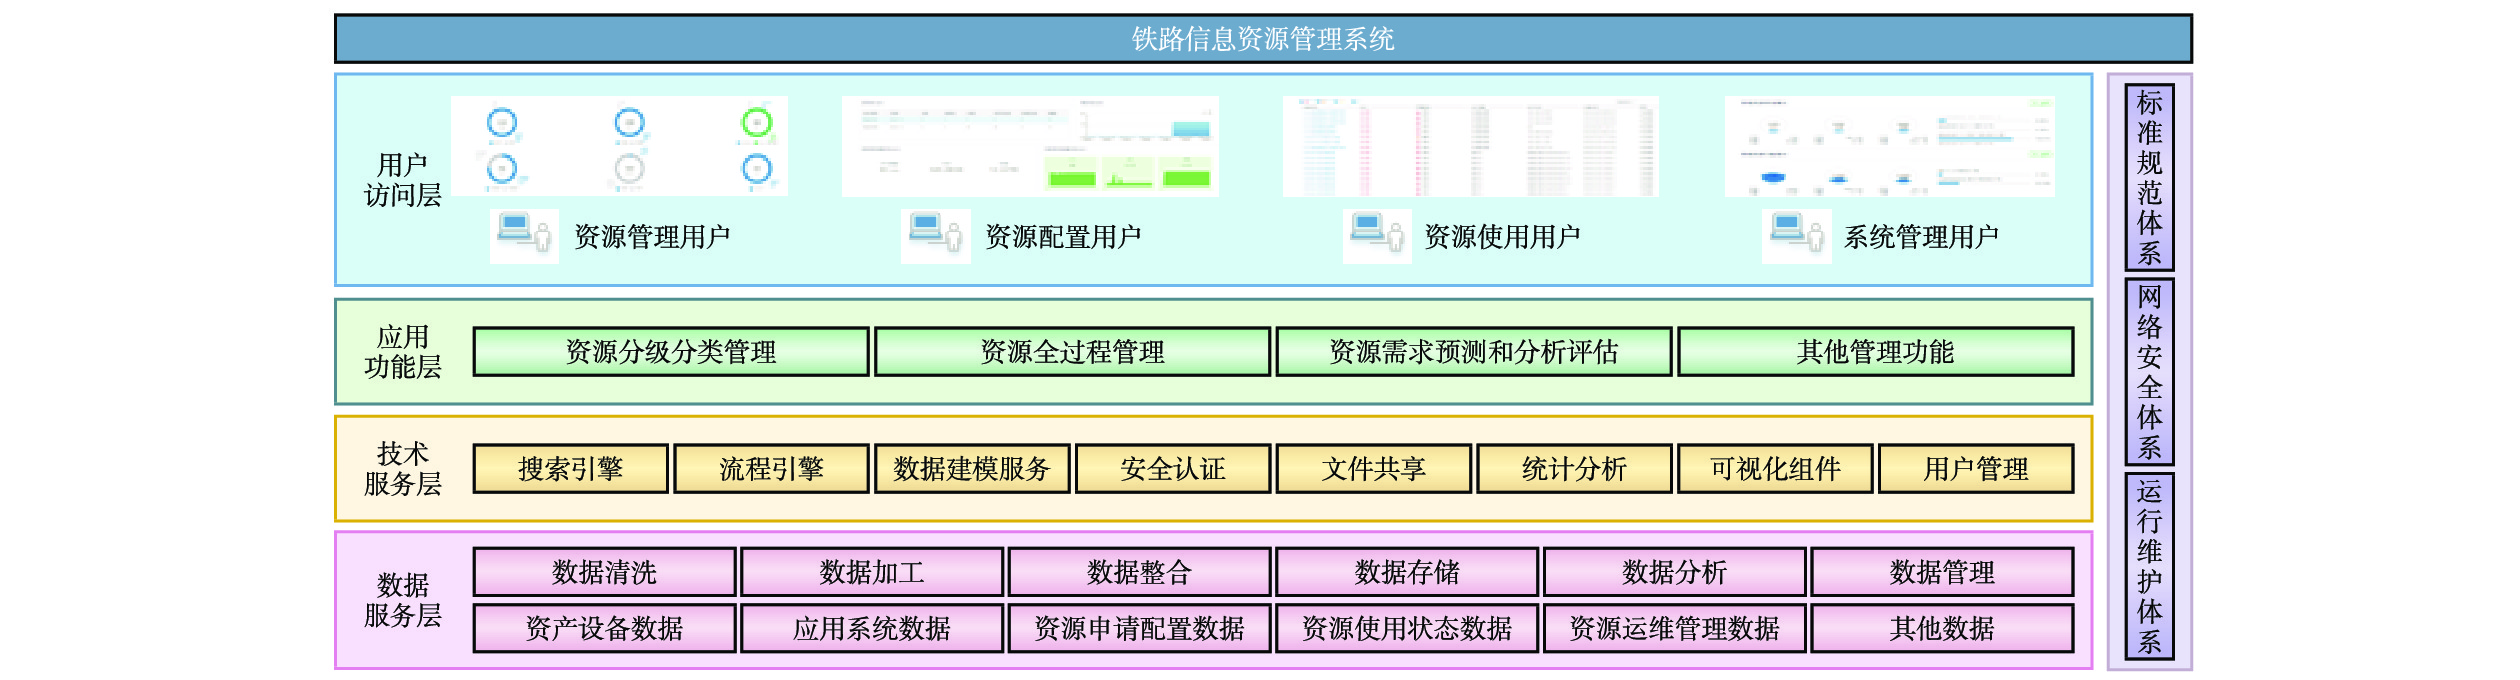
Task: Click the 运行维护体系 vertical panel
Action: tap(2149, 566)
